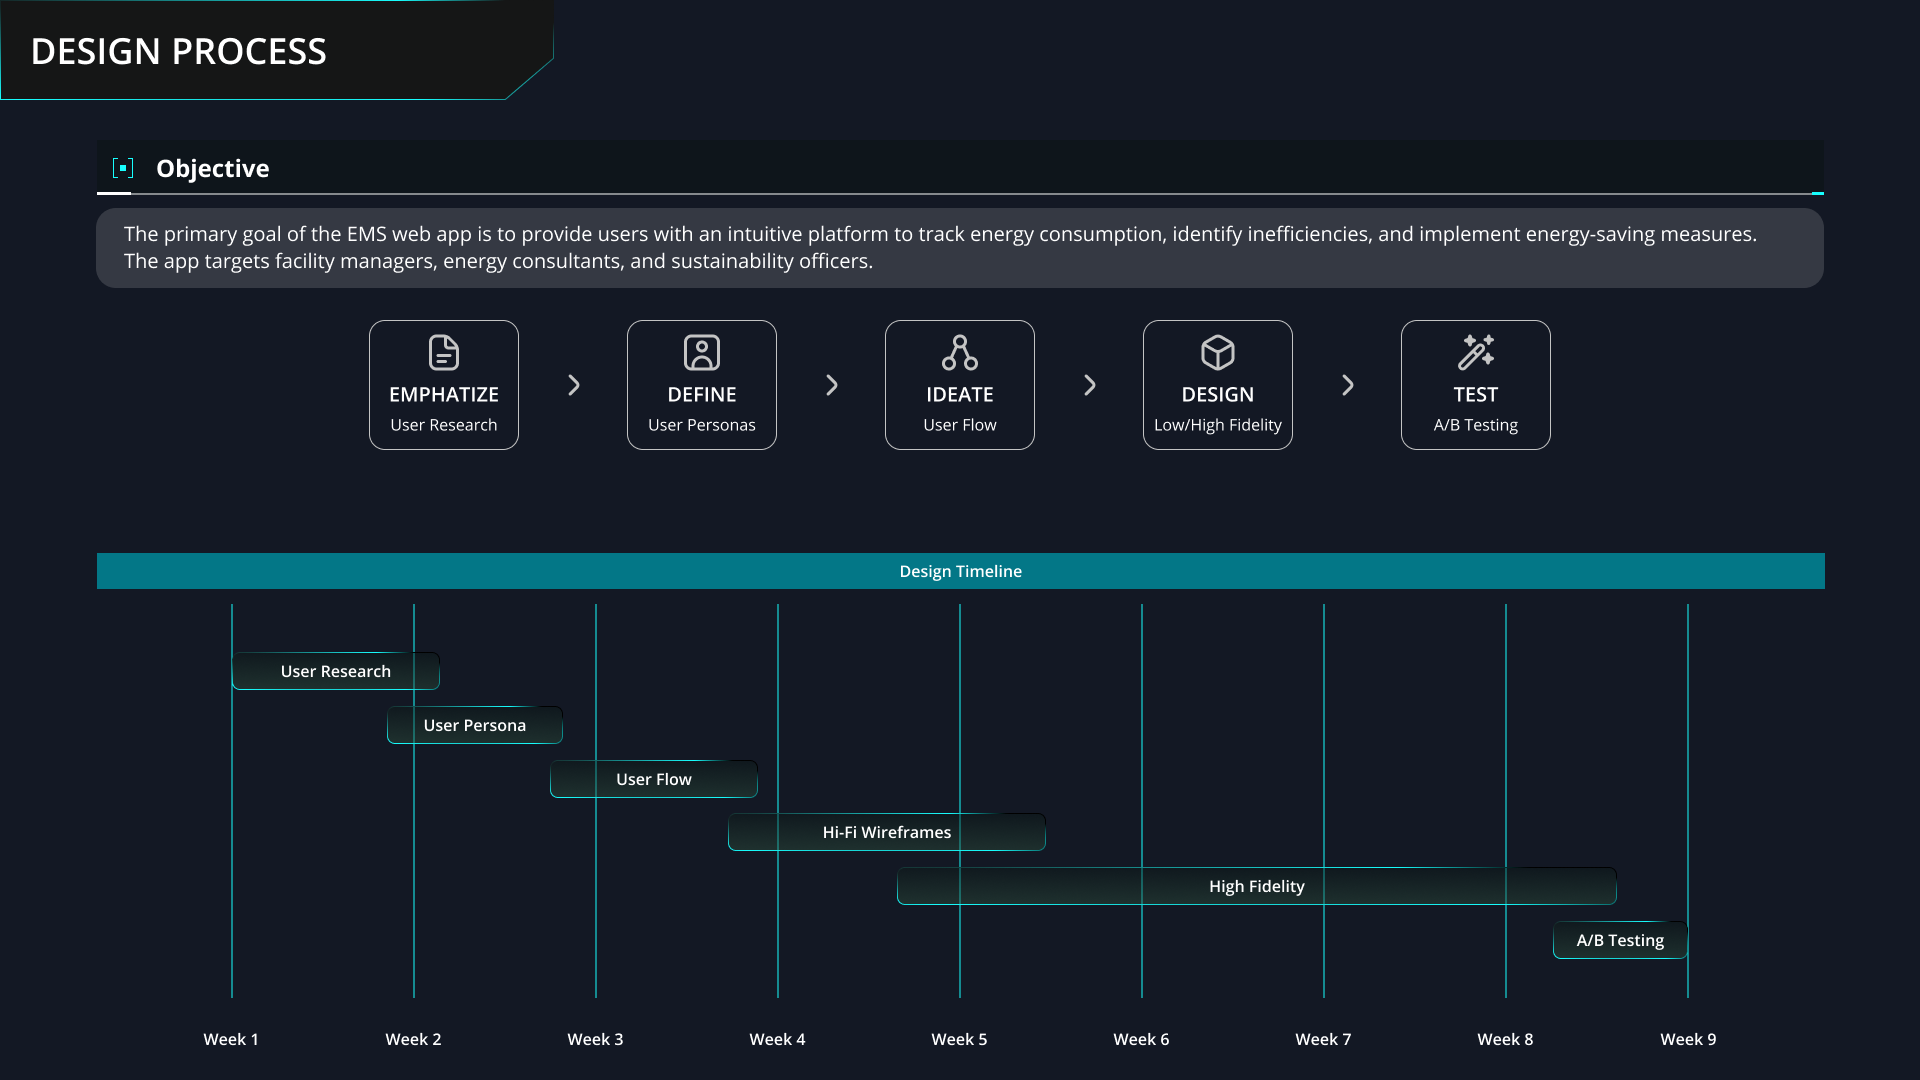This screenshot has width=1920, height=1080.
Task: Click the chevron between Emphatize and Define
Action: [573, 385]
